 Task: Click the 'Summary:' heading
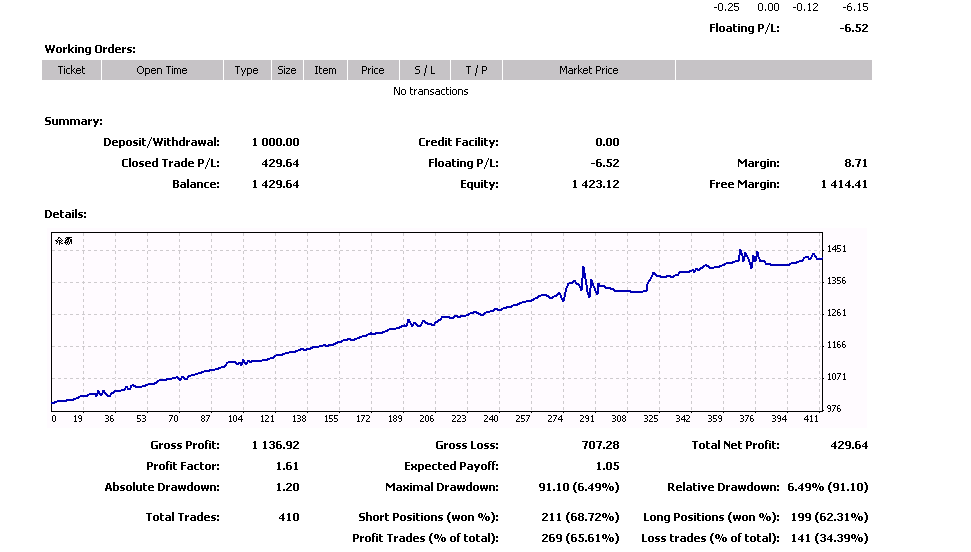(73, 121)
